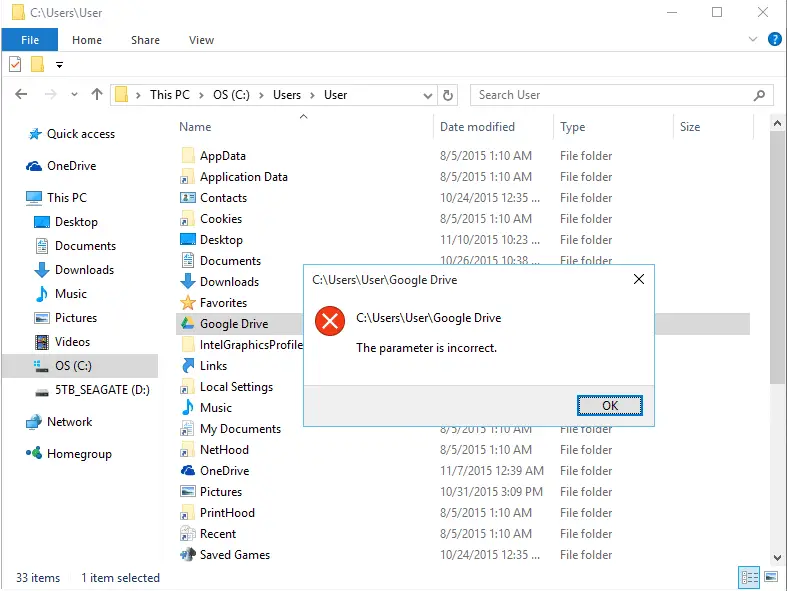Open the File tab
The height and width of the screenshot is (591, 787).
click(x=30, y=40)
